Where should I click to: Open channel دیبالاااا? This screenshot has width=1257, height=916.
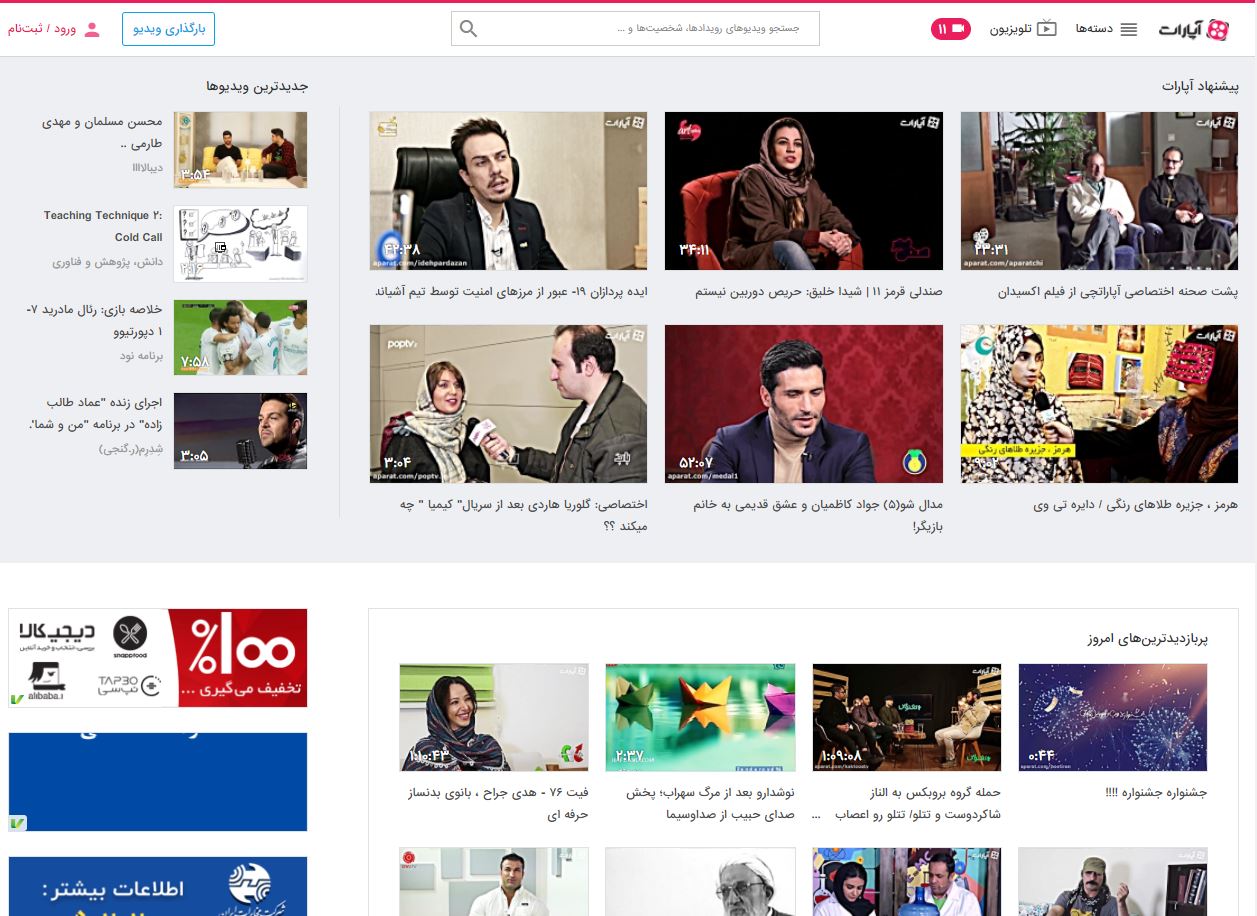[147, 167]
